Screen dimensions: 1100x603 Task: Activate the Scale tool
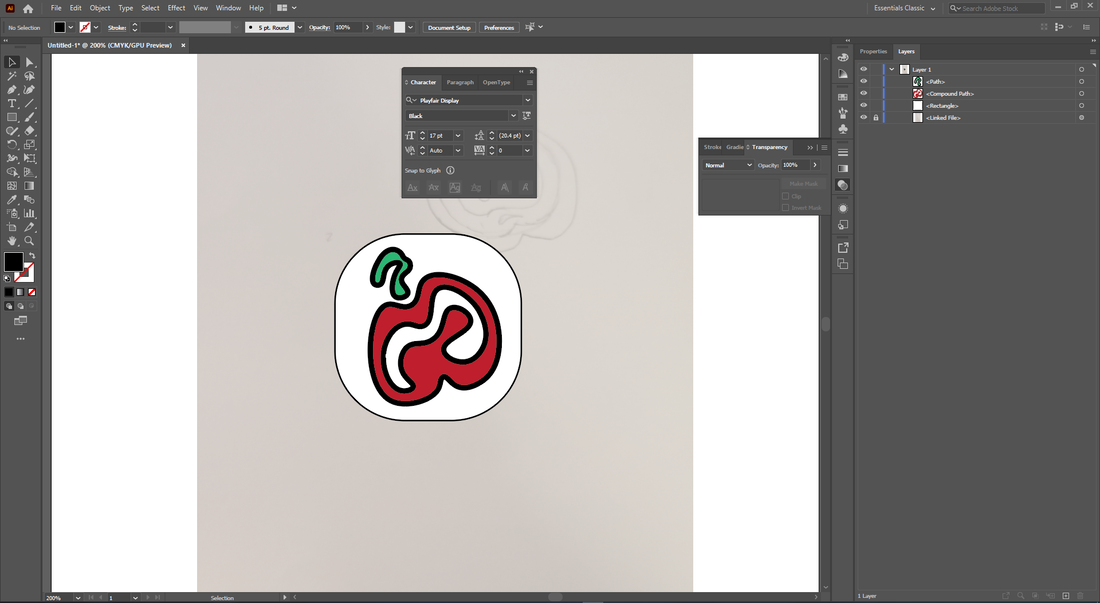29,144
